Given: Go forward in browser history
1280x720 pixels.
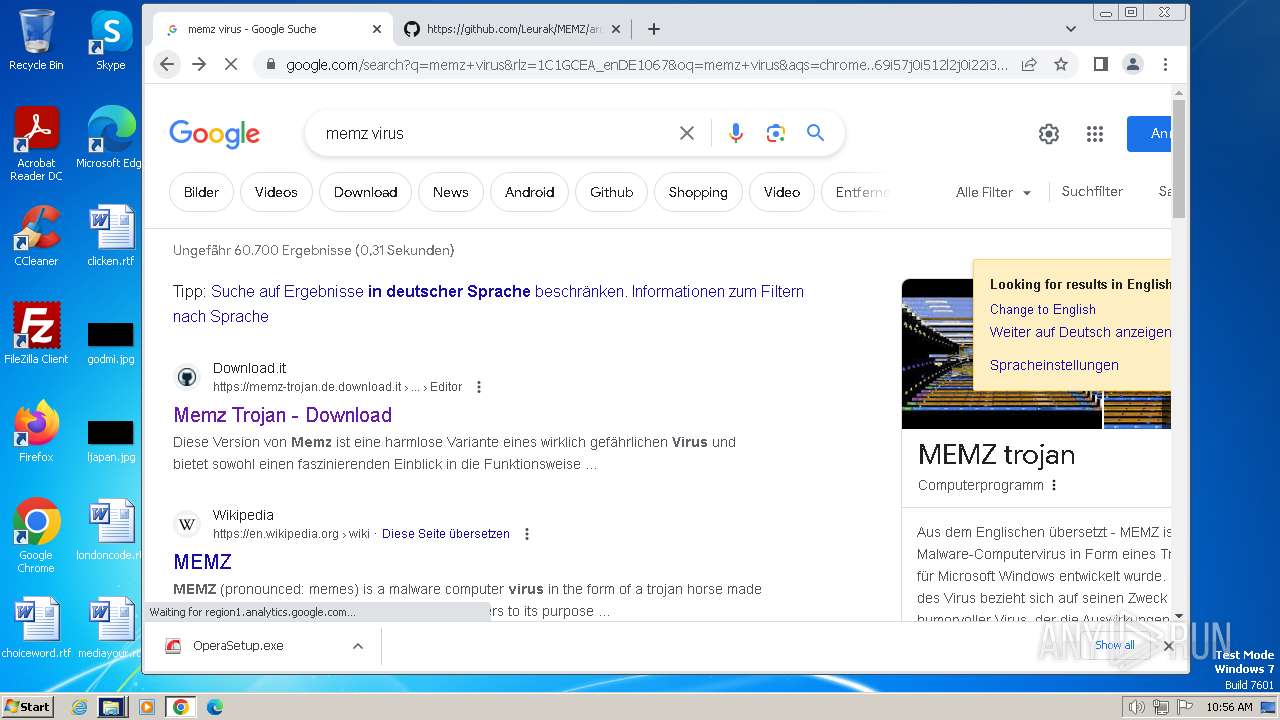Looking at the screenshot, I should (199, 64).
